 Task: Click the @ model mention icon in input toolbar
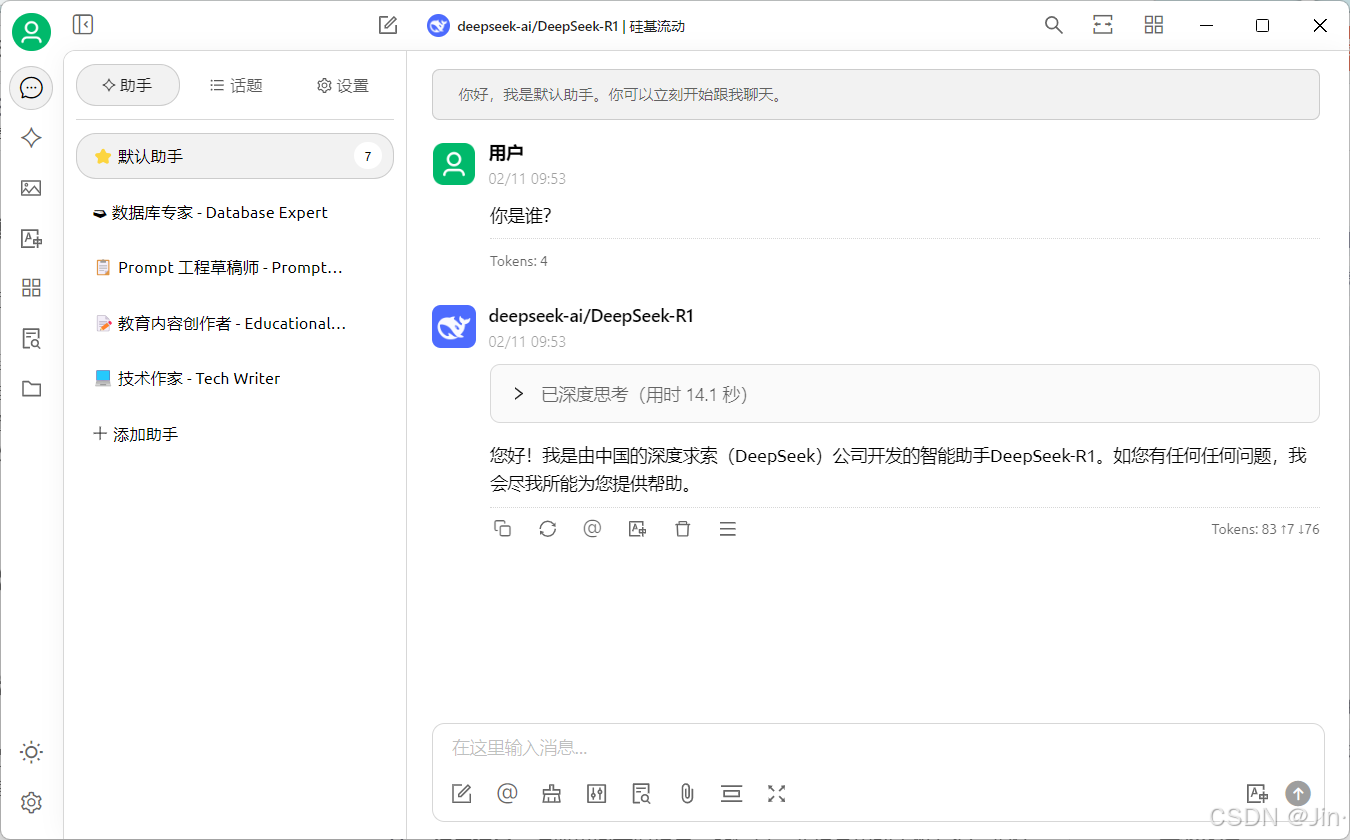[x=507, y=794]
